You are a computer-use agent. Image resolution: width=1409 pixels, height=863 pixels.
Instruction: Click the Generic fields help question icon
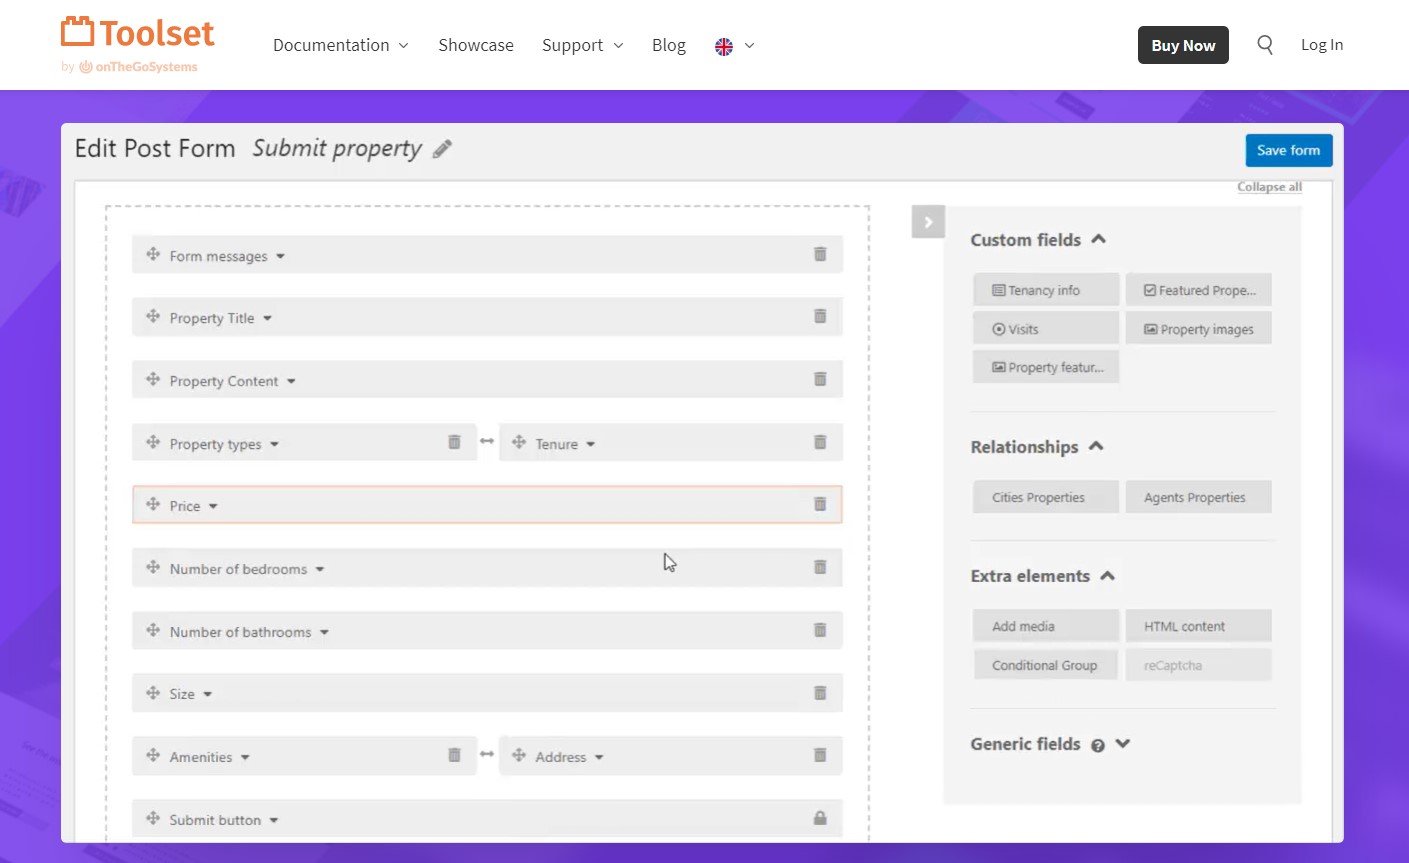[1098, 745]
